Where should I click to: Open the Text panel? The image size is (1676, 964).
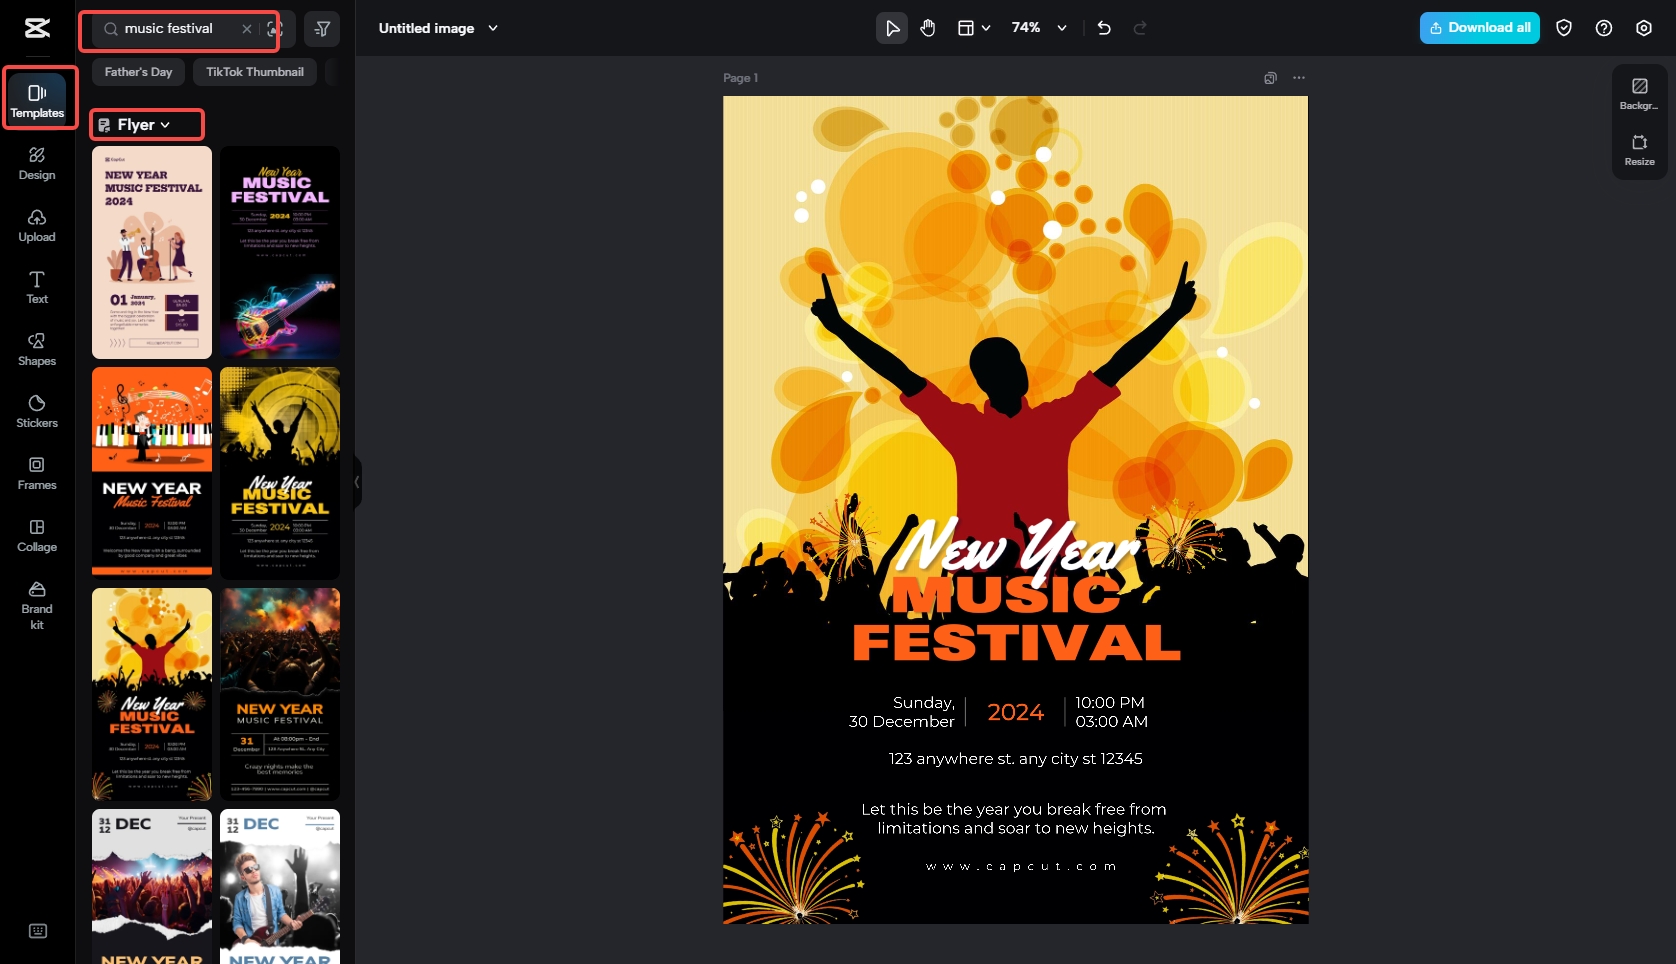click(x=36, y=288)
